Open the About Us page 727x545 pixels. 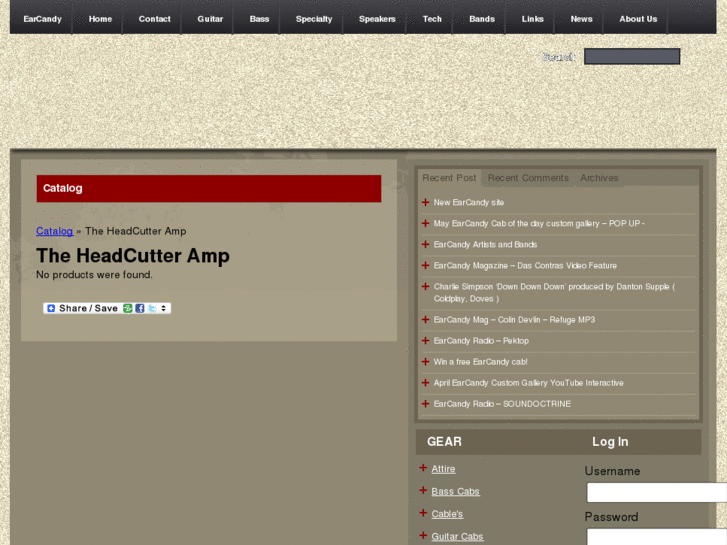pos(638,19)
